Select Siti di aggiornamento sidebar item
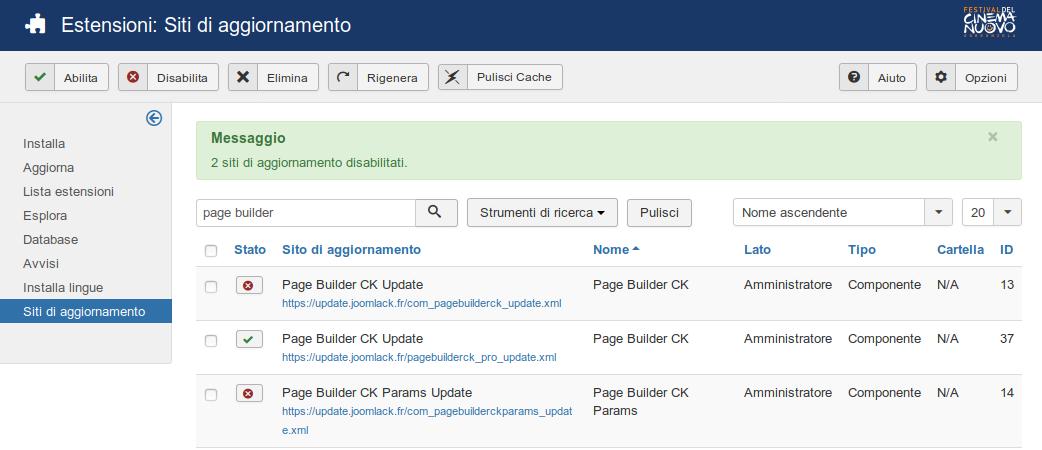1042x450 pixels. pyautogui.click(x=86, y=311)
